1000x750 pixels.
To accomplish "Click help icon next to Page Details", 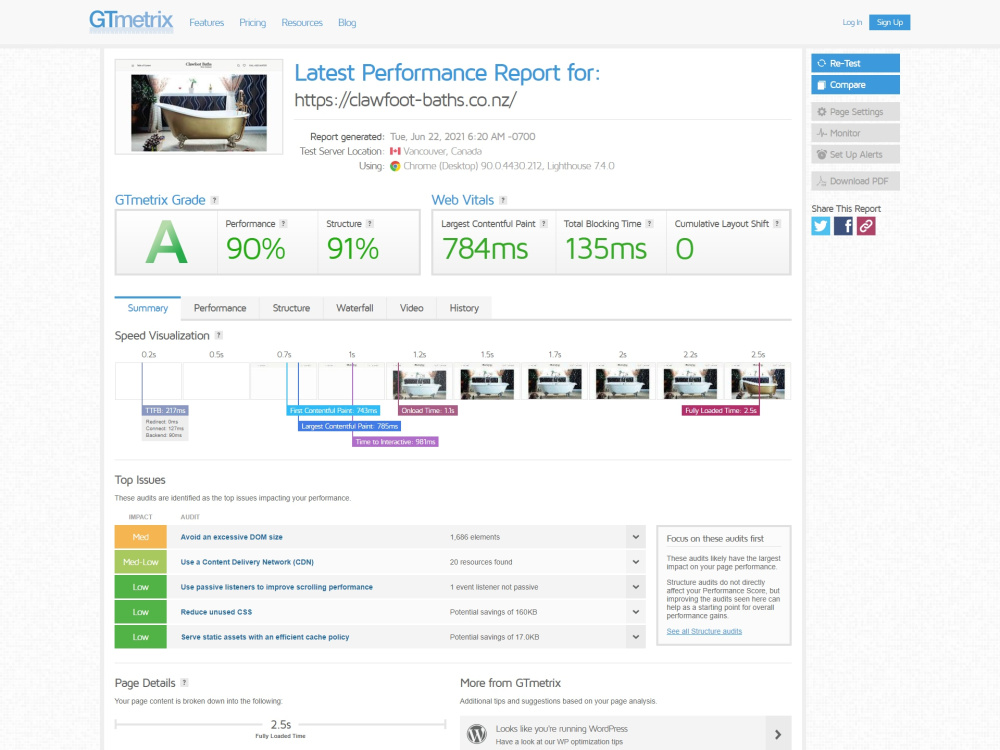I will [x=184, y=682].
